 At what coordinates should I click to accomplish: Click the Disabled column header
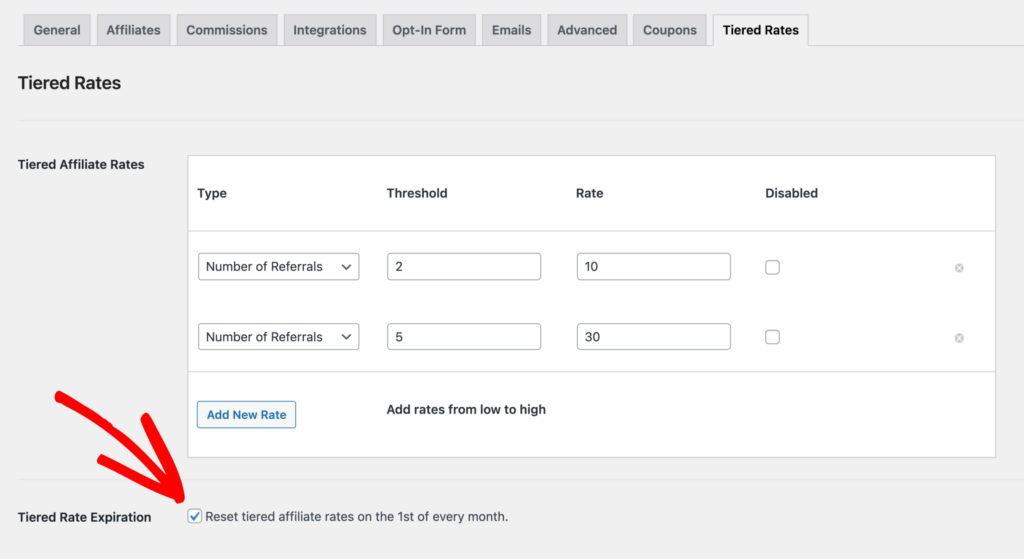coord(792,193)
